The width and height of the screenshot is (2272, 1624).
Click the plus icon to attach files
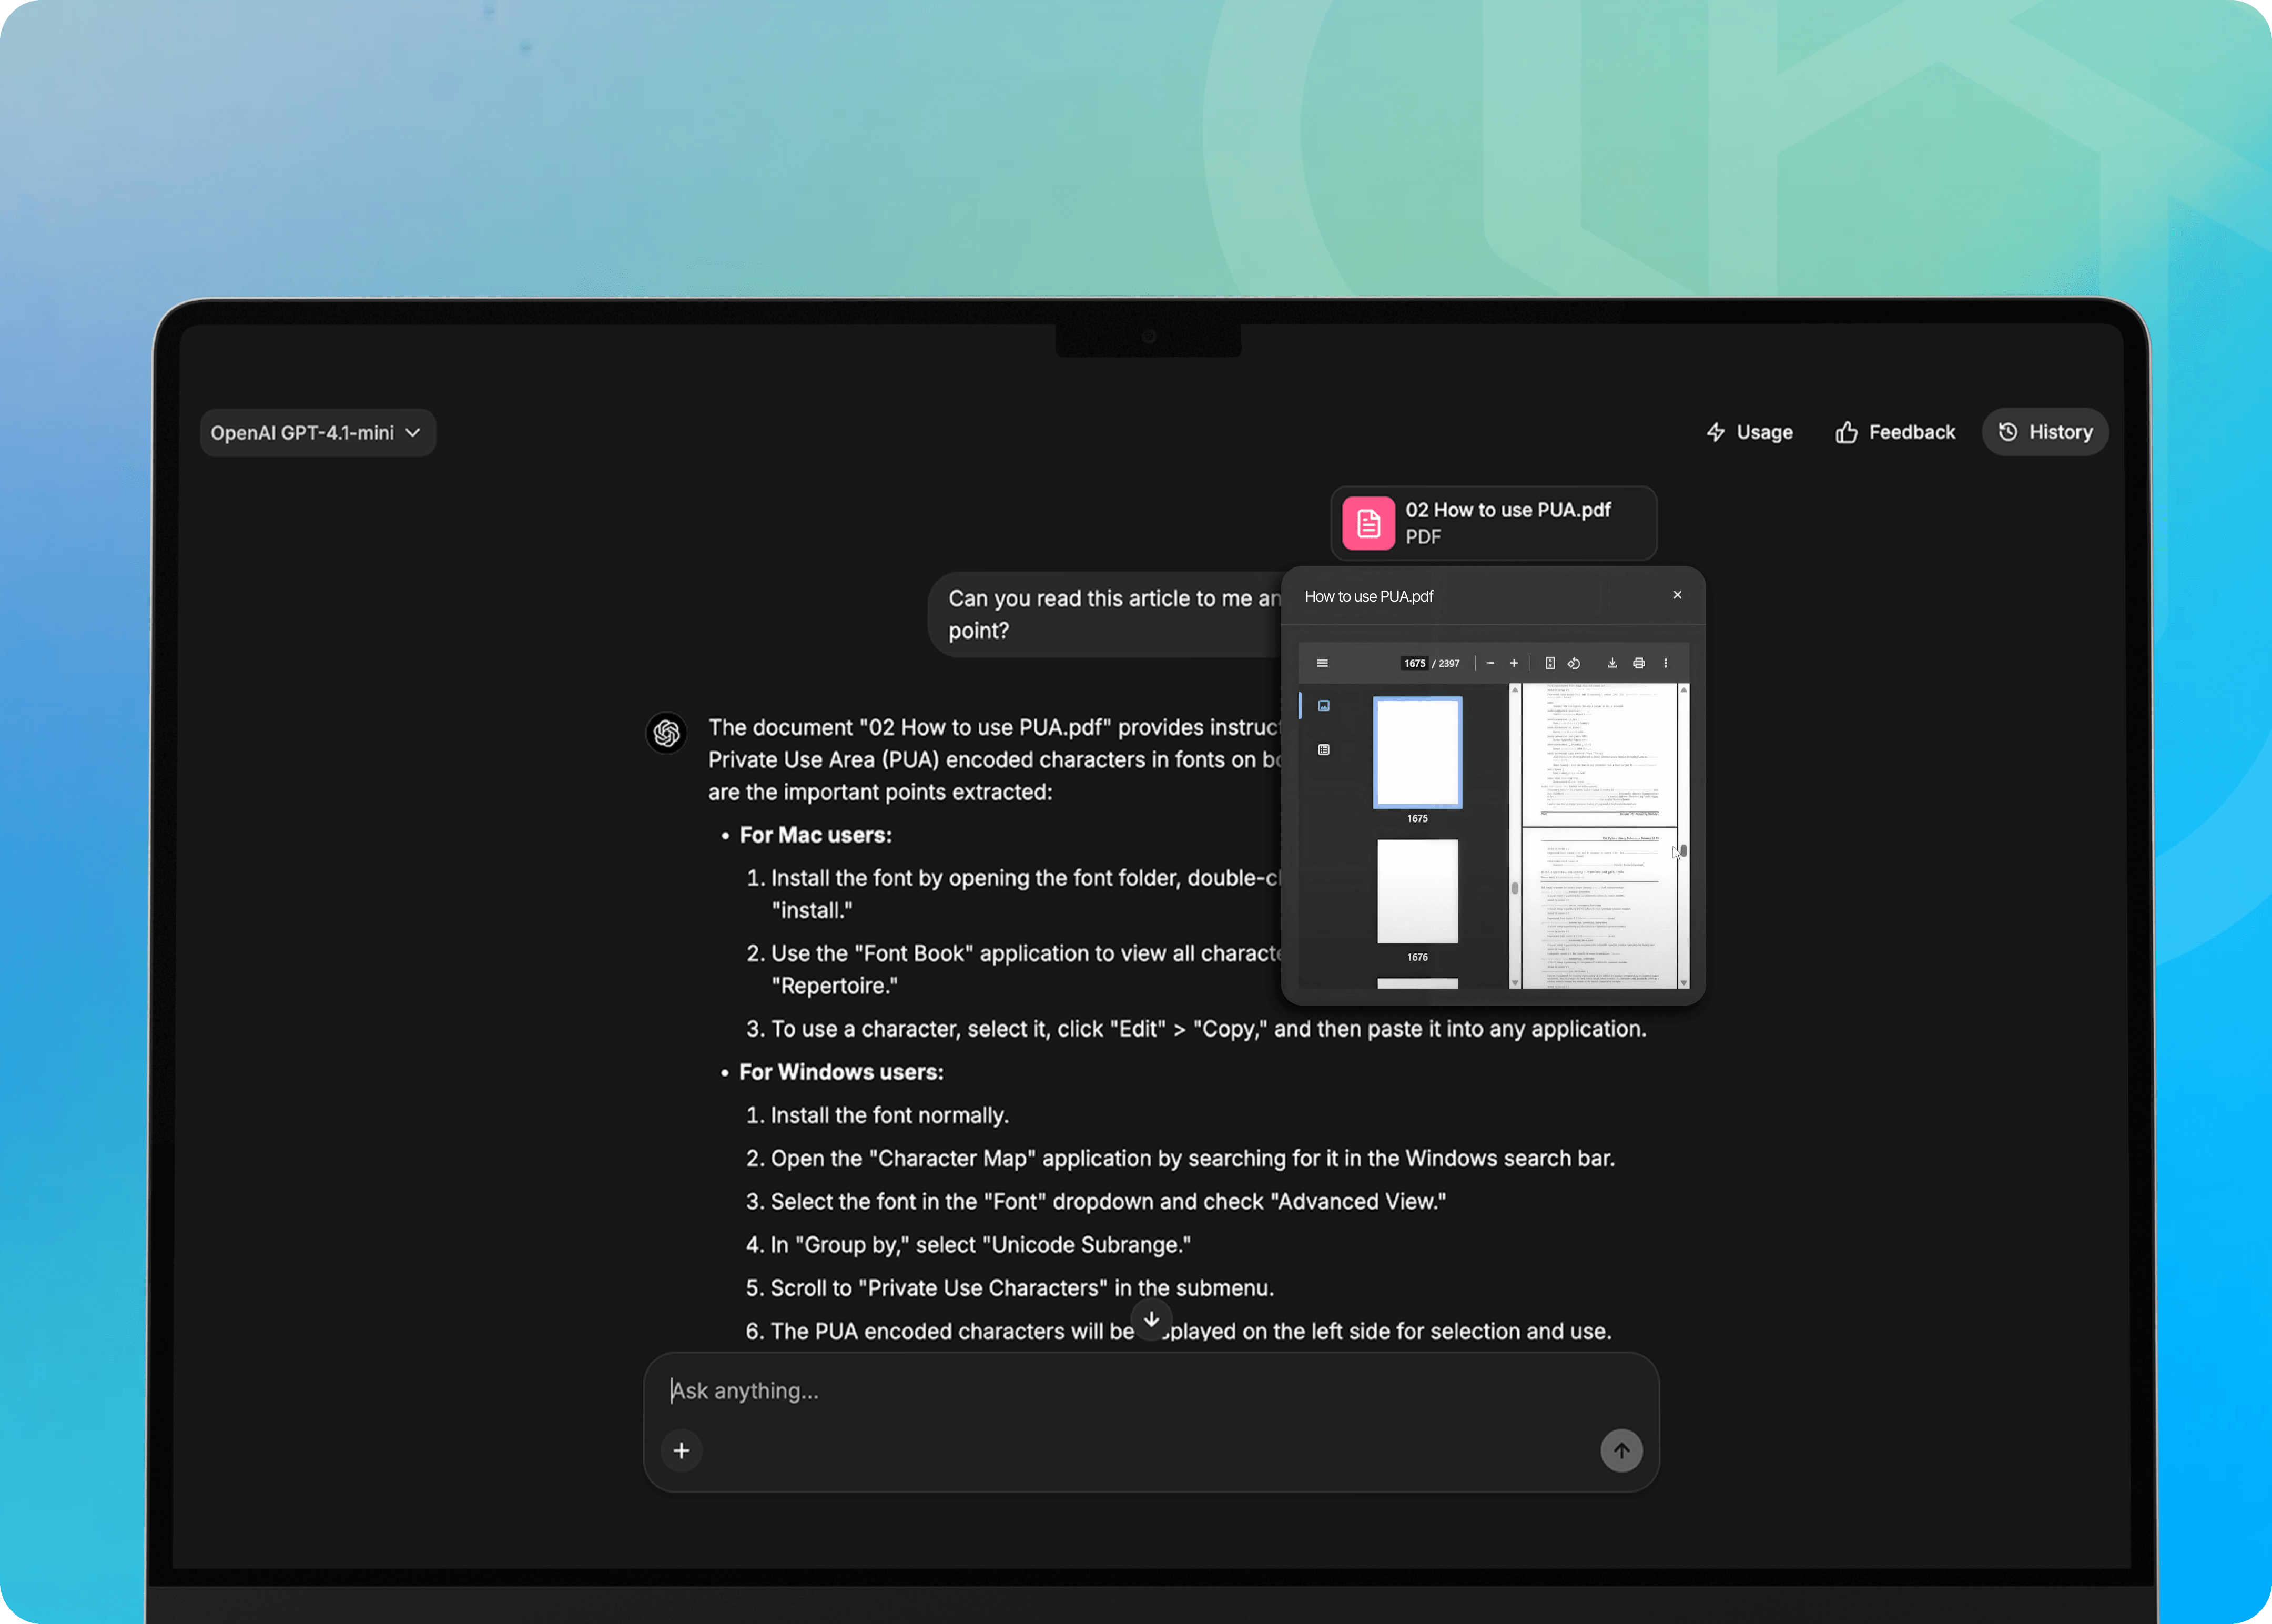tap(681, 1450)
